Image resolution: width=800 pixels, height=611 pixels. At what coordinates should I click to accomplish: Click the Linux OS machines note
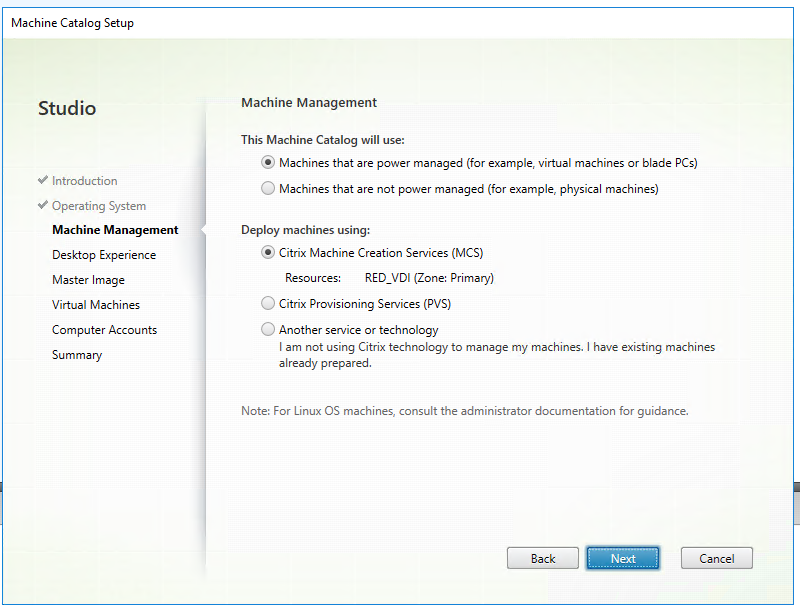pyautogui.click(x=465, y=411)
